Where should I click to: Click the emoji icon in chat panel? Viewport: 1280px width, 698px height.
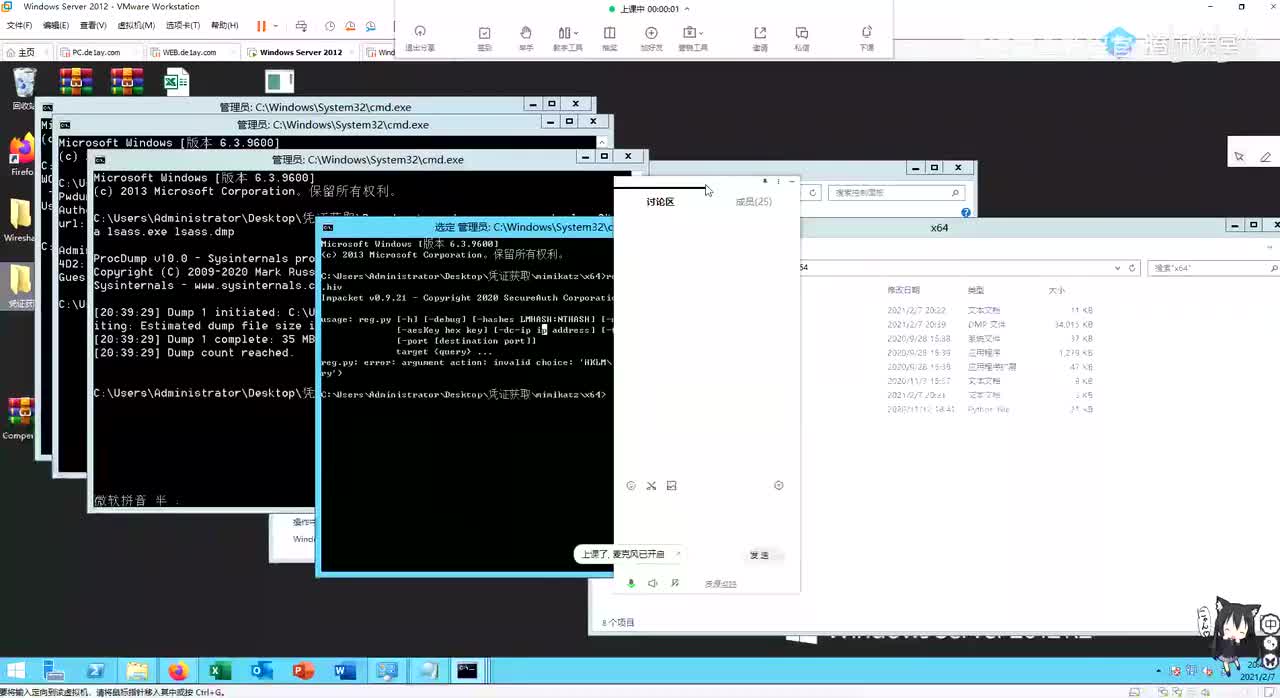pos(631,486)
